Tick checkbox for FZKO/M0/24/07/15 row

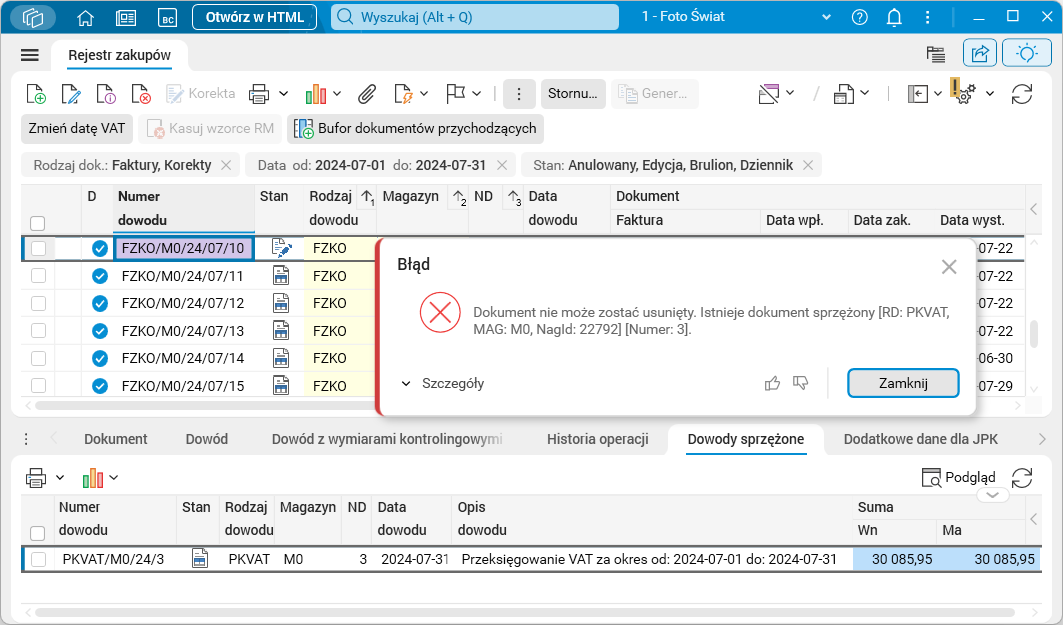tap(39, 386)
